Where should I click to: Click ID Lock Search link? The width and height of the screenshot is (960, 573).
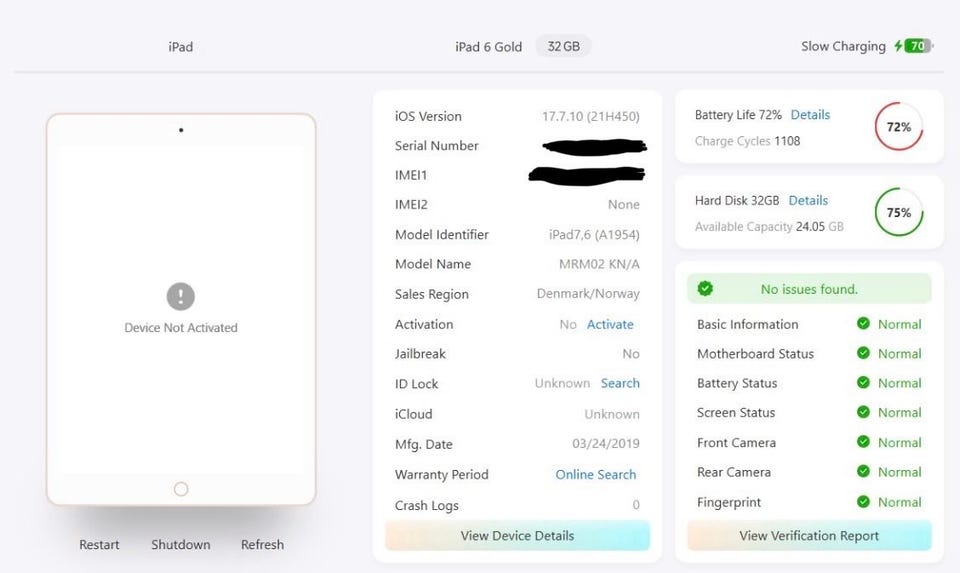[x=620, y=383]
